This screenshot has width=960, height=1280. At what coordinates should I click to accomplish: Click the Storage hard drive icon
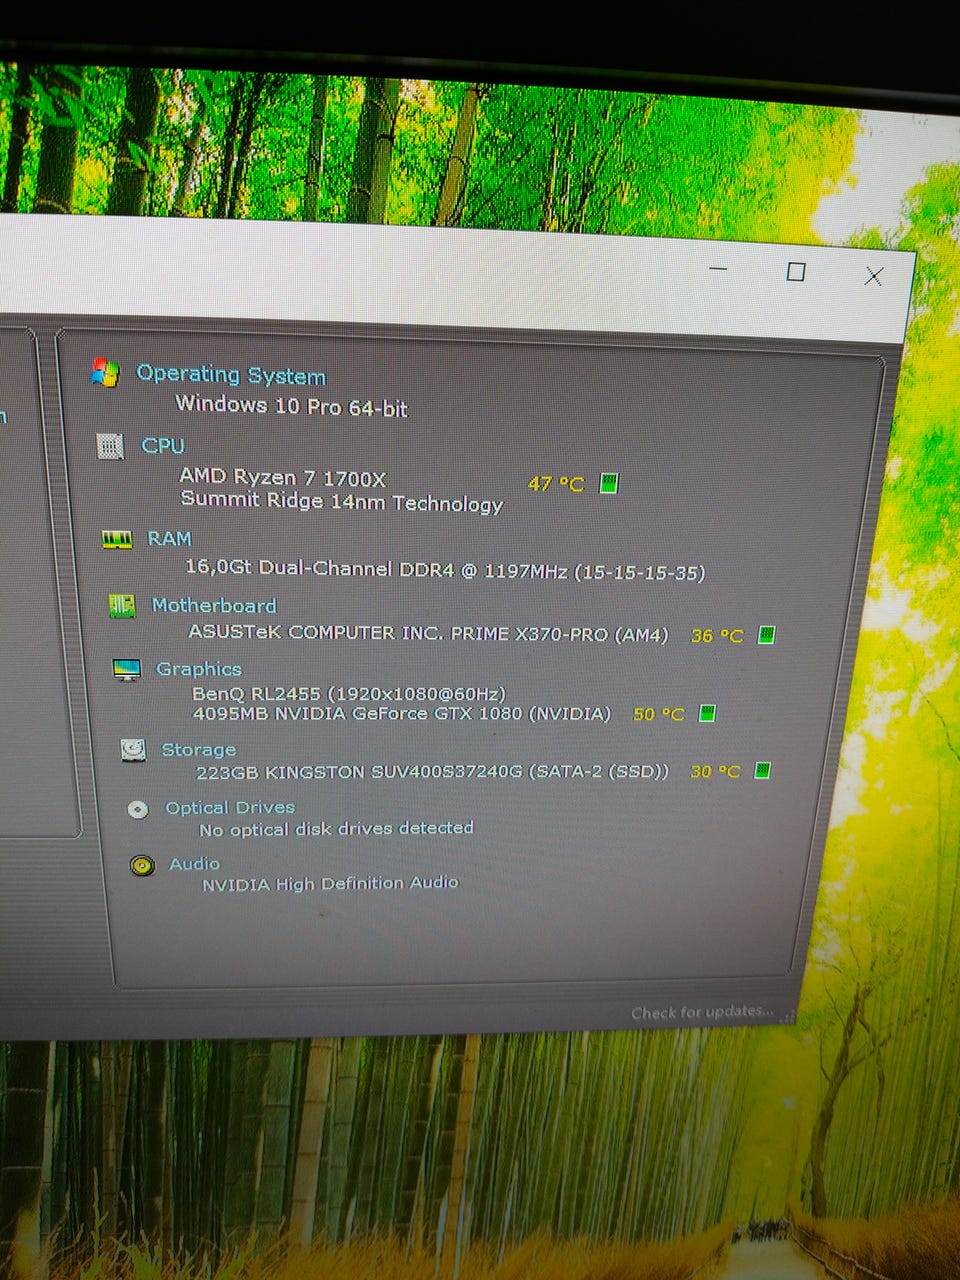click(133, 750)
